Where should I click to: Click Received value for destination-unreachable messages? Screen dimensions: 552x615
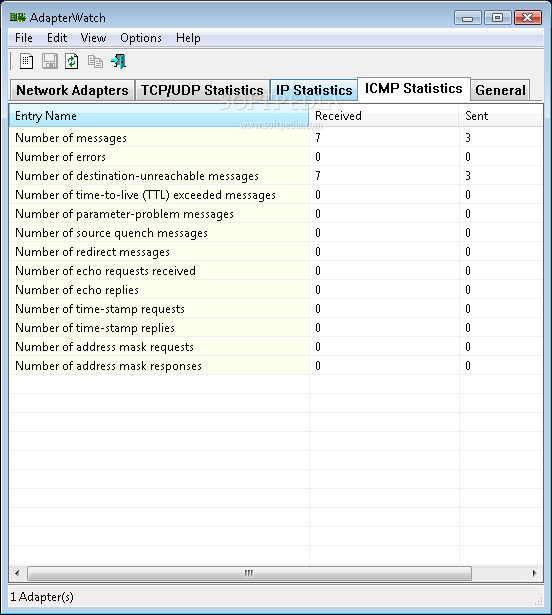[318, 176]
